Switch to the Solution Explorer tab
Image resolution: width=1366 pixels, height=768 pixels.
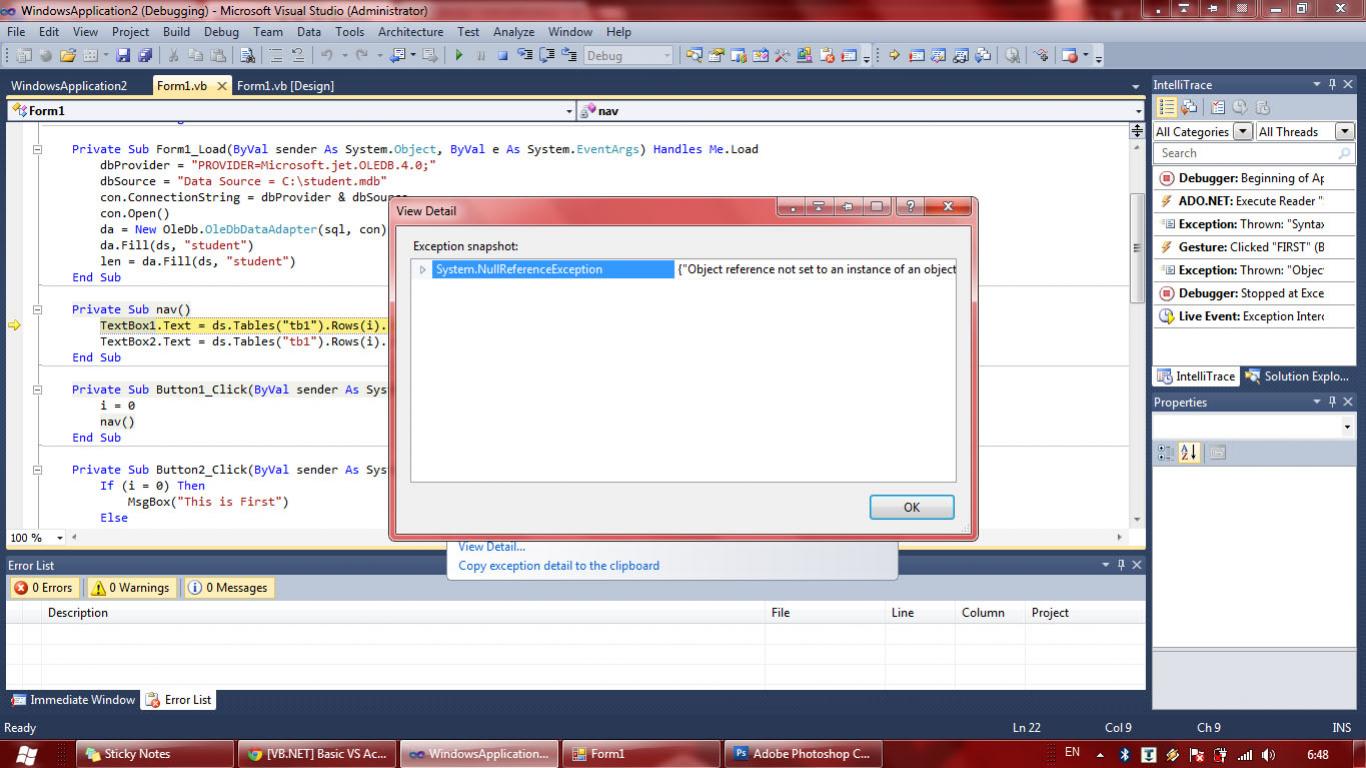[x=1299, y=376]
